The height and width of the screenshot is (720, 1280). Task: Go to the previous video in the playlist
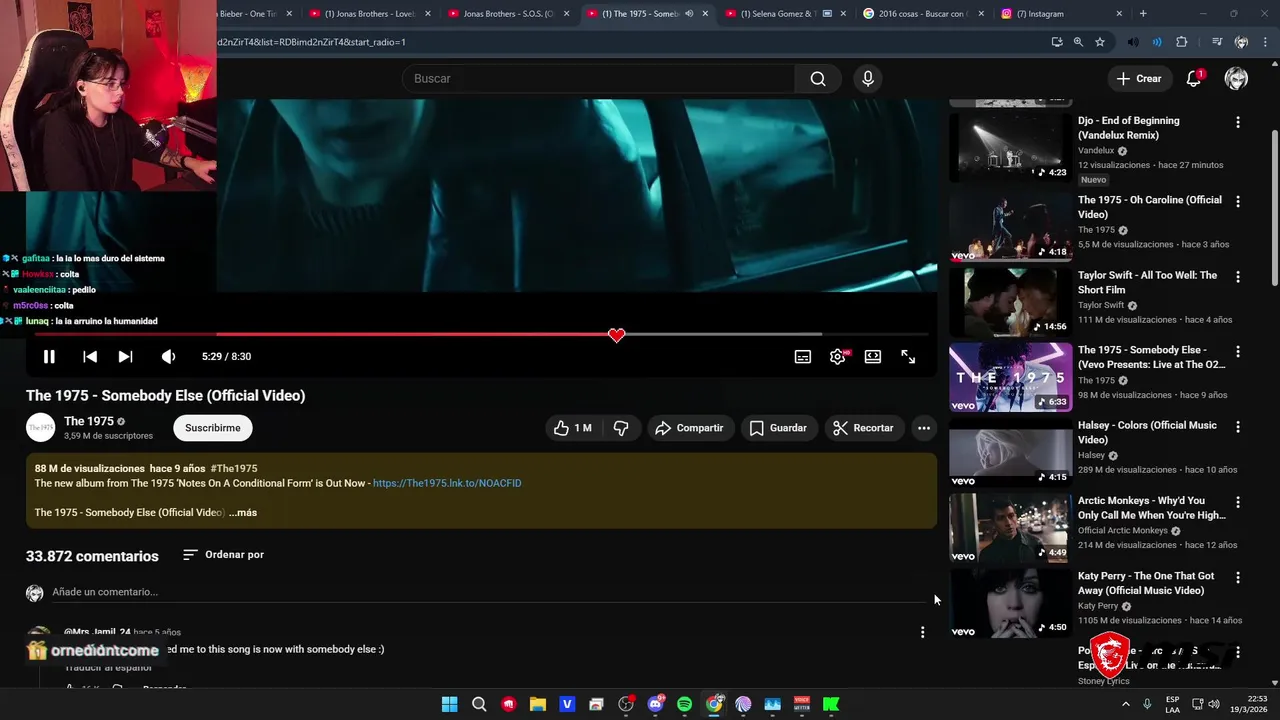[x=90, y=356]
